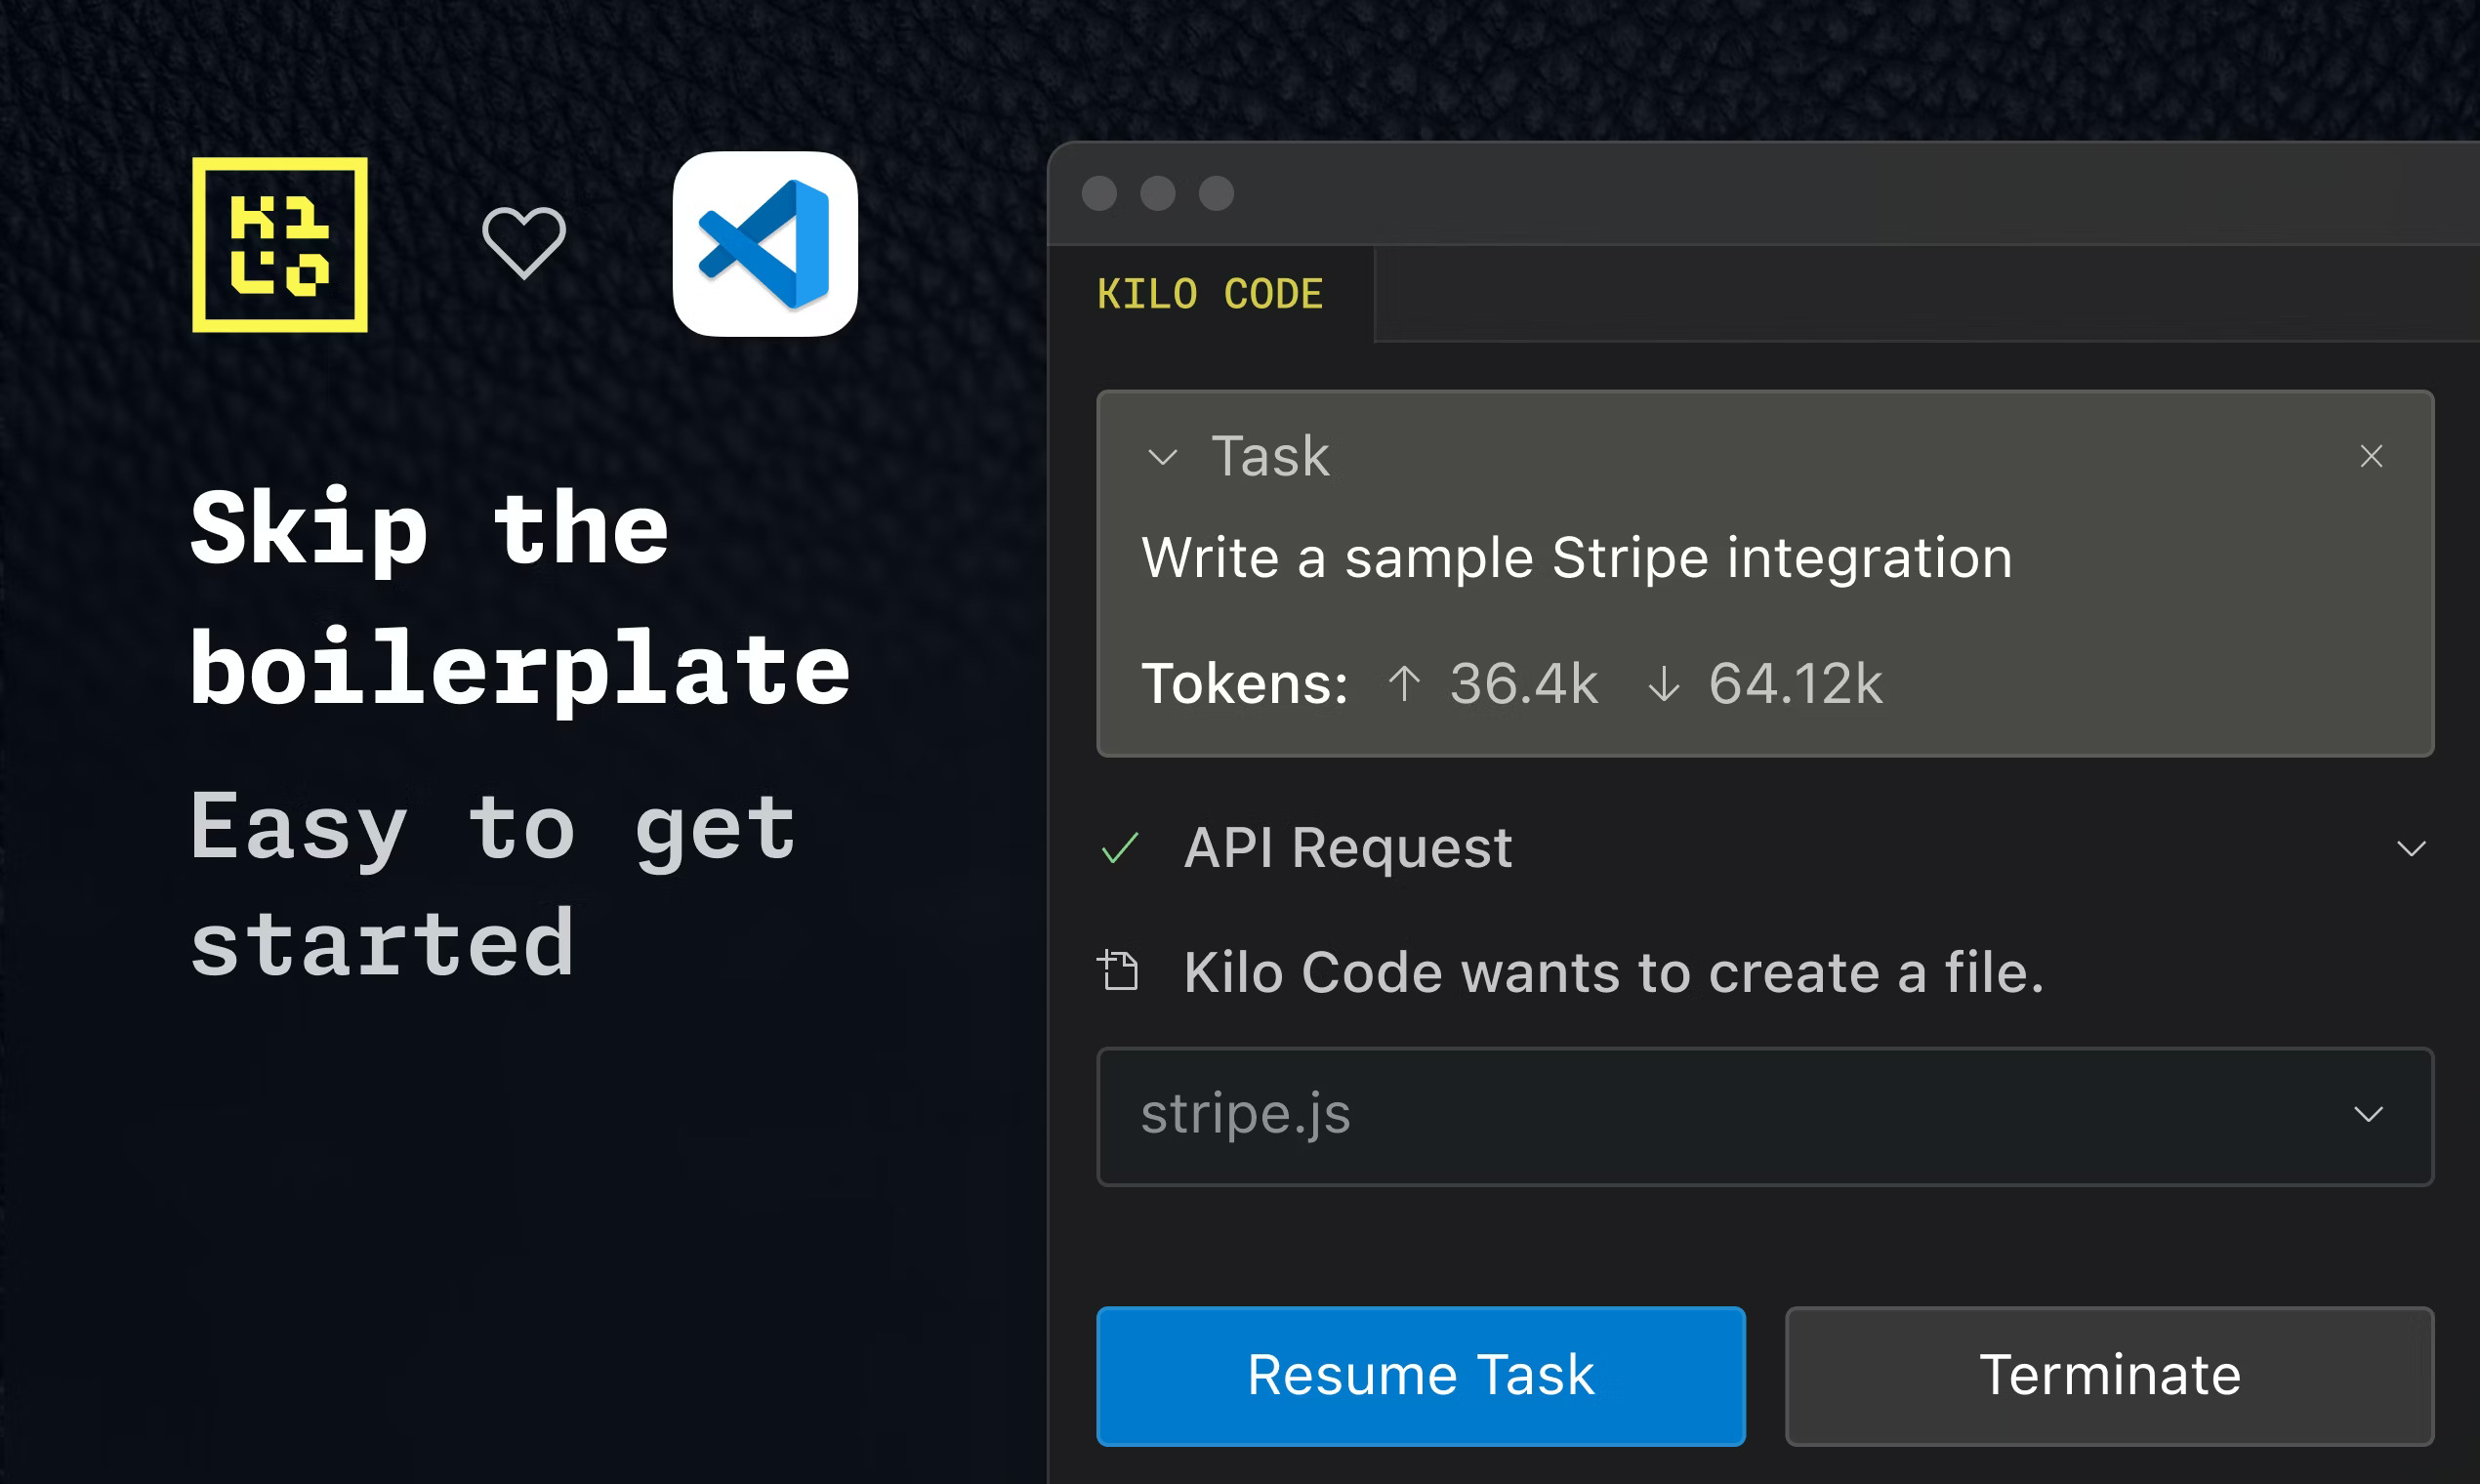This screenshot has height=1484, width=2480.
Task: Click the Write a sample Stripe integration text
Action: (x=1576, y=558)
